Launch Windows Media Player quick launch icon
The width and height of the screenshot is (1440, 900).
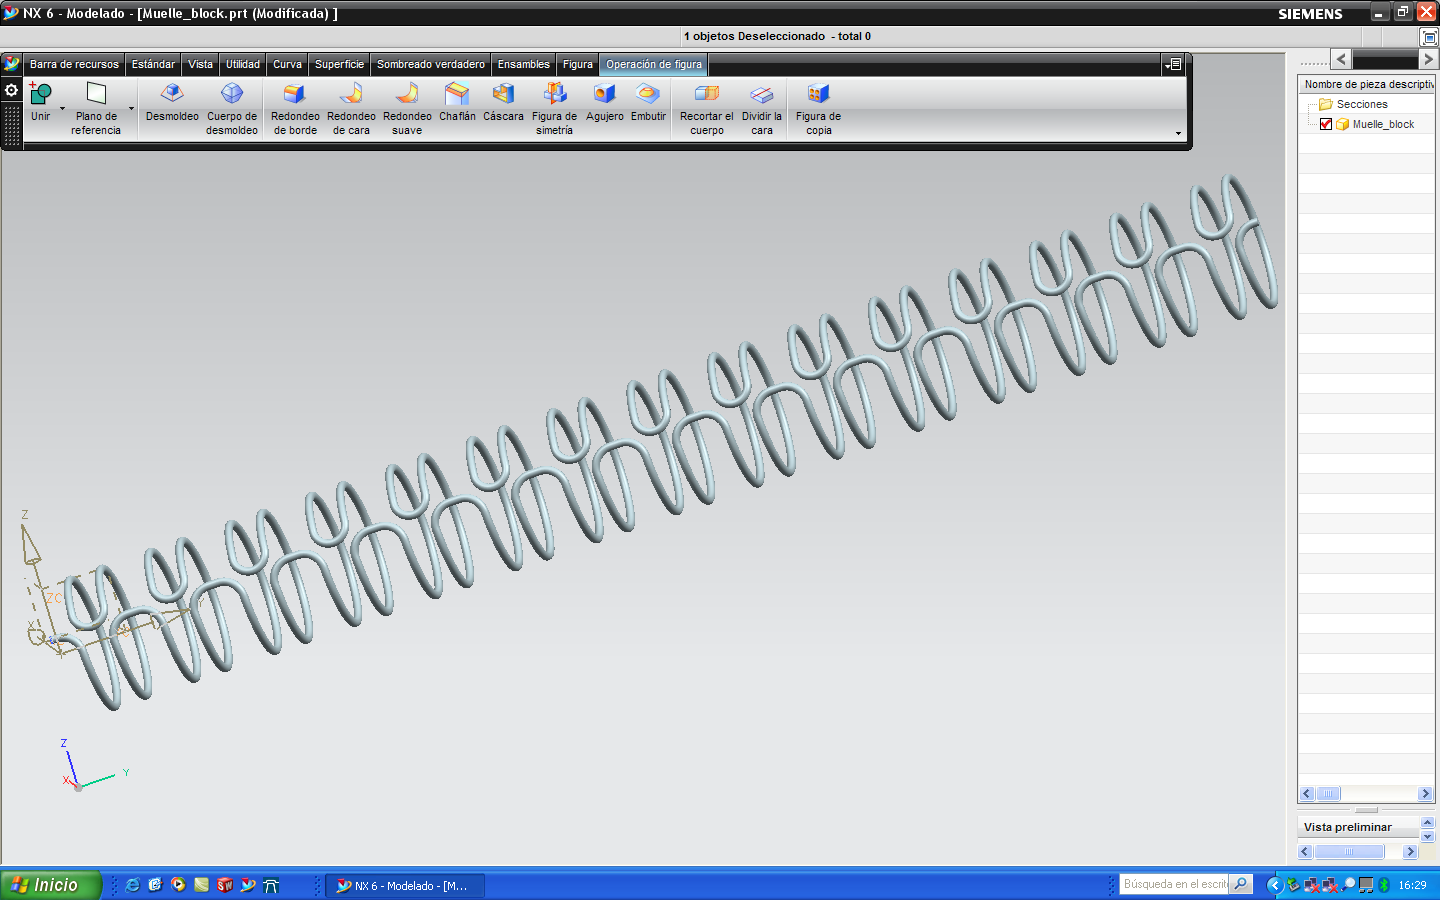[x=178, y=885]
